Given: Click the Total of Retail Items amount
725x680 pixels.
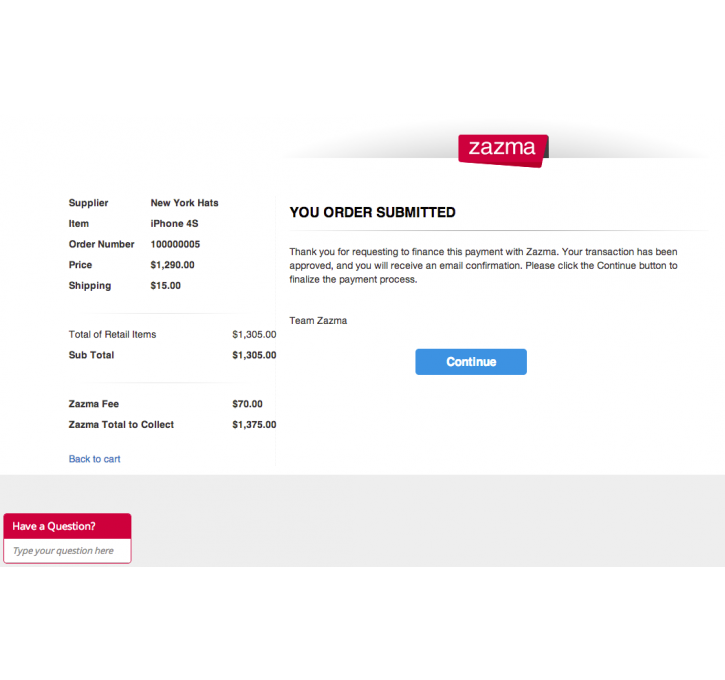Looking at the screenshot, I should pos(254,334).
